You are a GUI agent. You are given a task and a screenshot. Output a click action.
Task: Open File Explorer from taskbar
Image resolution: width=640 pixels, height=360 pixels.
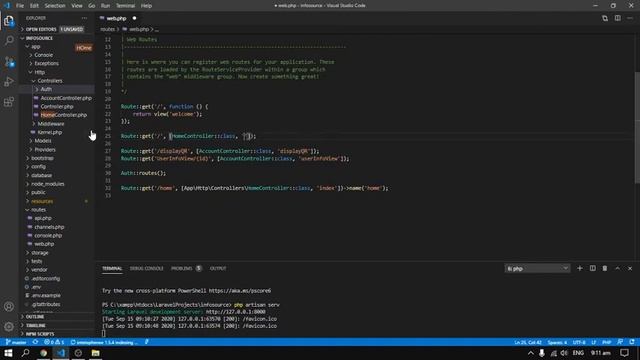coord(96,353)
